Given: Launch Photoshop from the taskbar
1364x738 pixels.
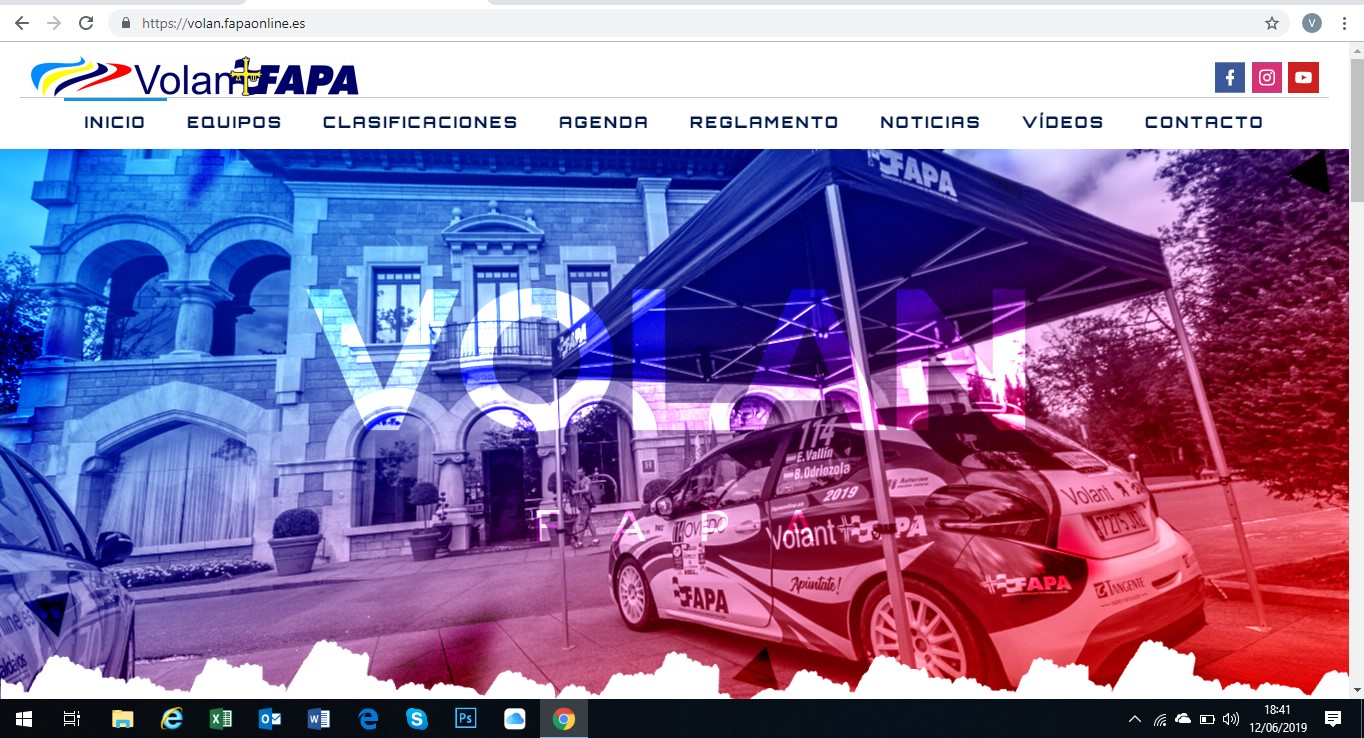Looking at the screenshot, I should (466, 718).
